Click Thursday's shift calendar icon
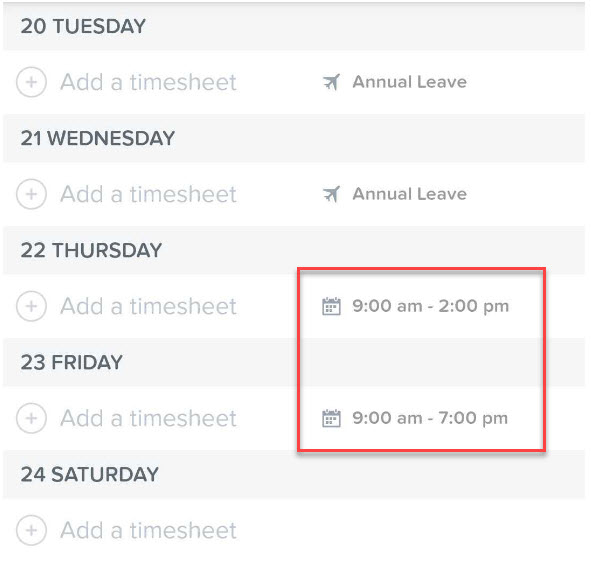 coord(331,306)
